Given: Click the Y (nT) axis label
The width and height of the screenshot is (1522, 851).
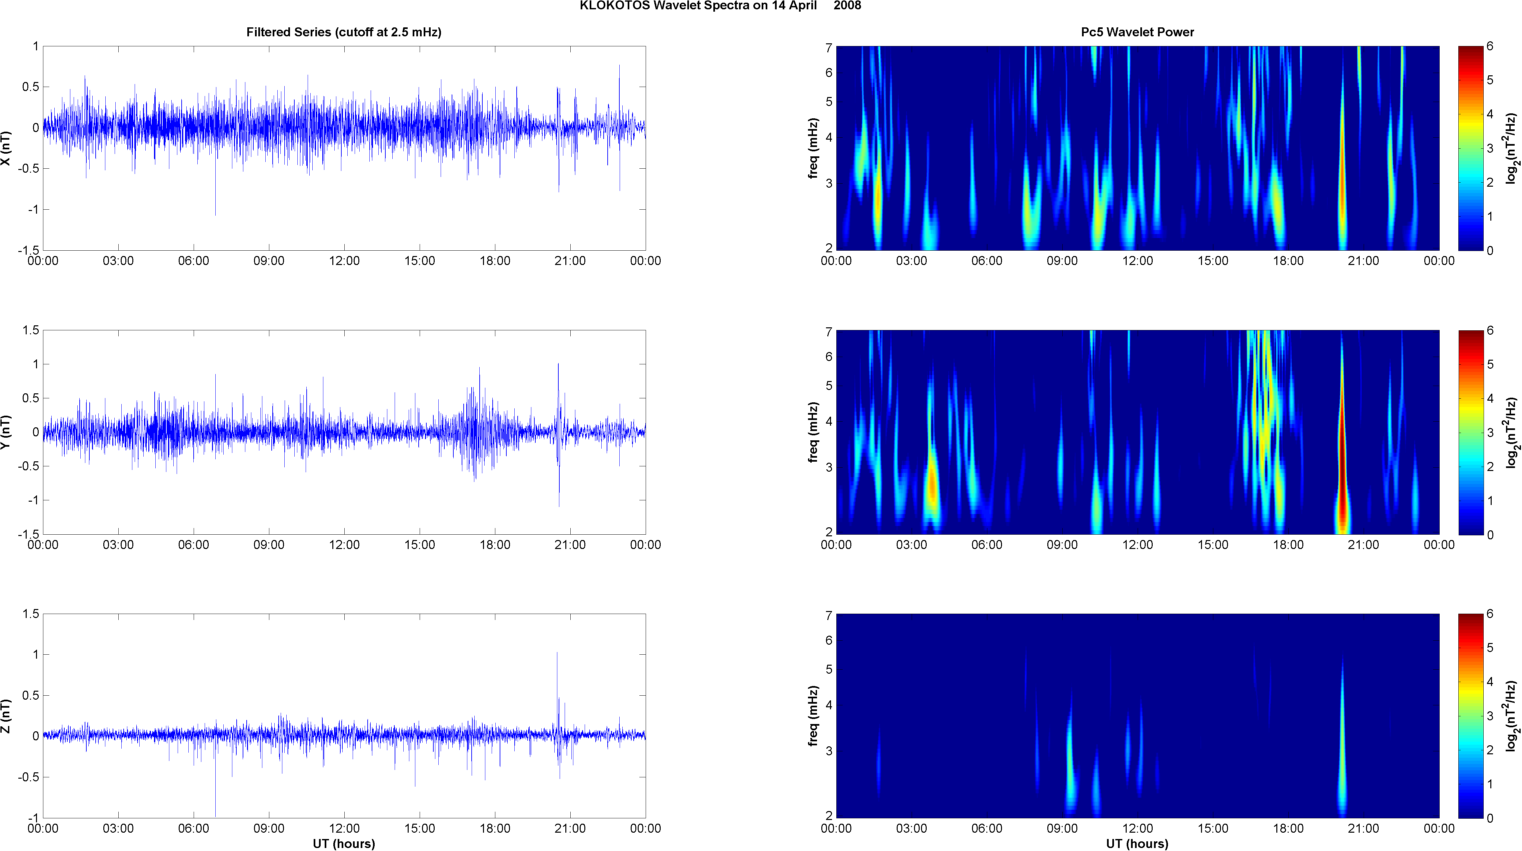Looking at the screenshot, I should point(6,432).
